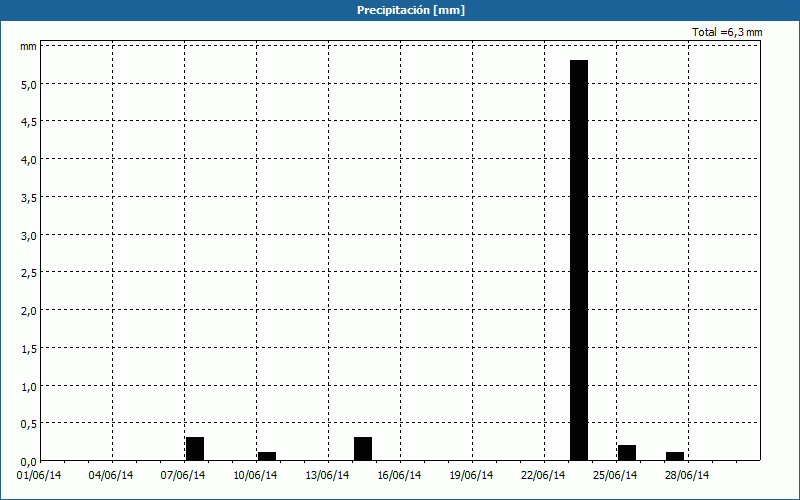The width and height of the screenshot is (800, 500).
Task: Click the 3,5 y-axis value
Action: pos(29,198)
